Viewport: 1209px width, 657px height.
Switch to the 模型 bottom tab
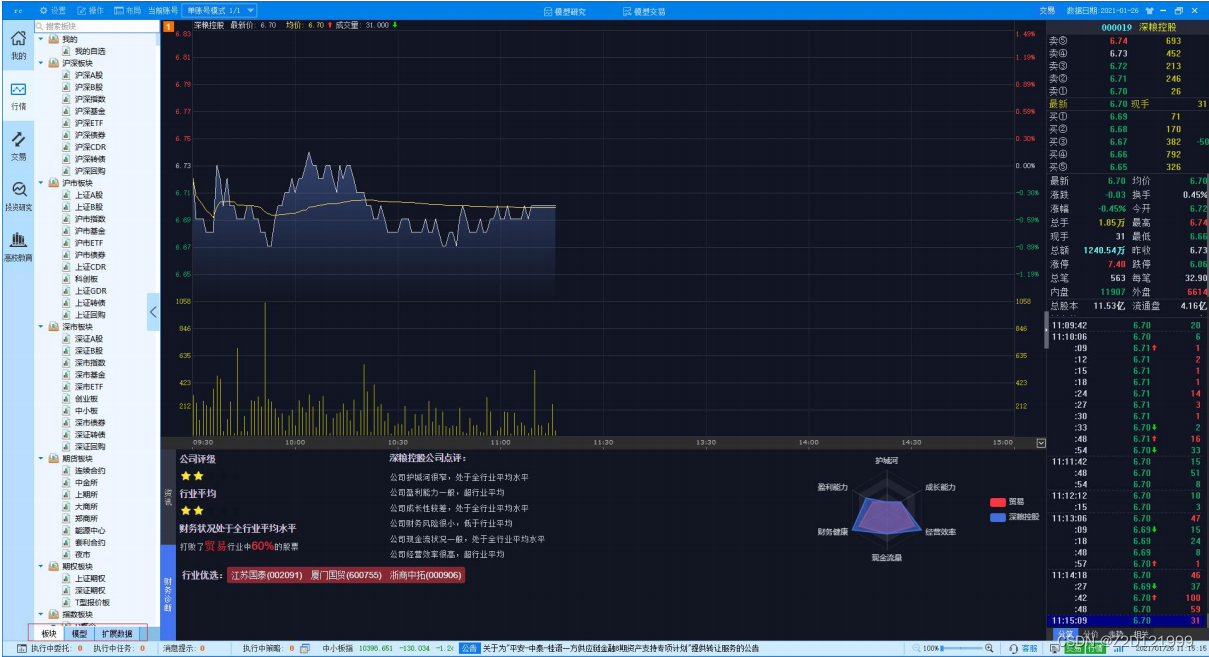[79, 633]
